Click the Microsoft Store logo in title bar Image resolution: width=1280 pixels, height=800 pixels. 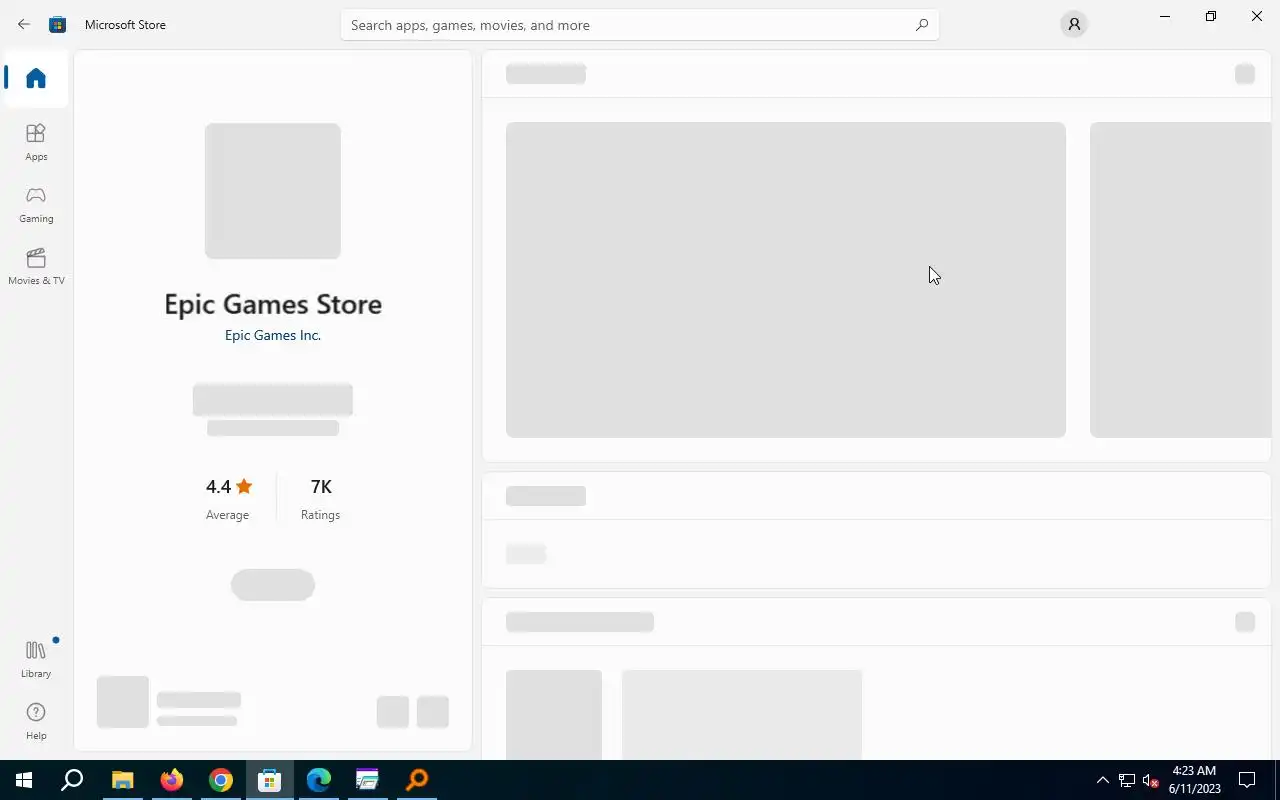click(58, 25)
